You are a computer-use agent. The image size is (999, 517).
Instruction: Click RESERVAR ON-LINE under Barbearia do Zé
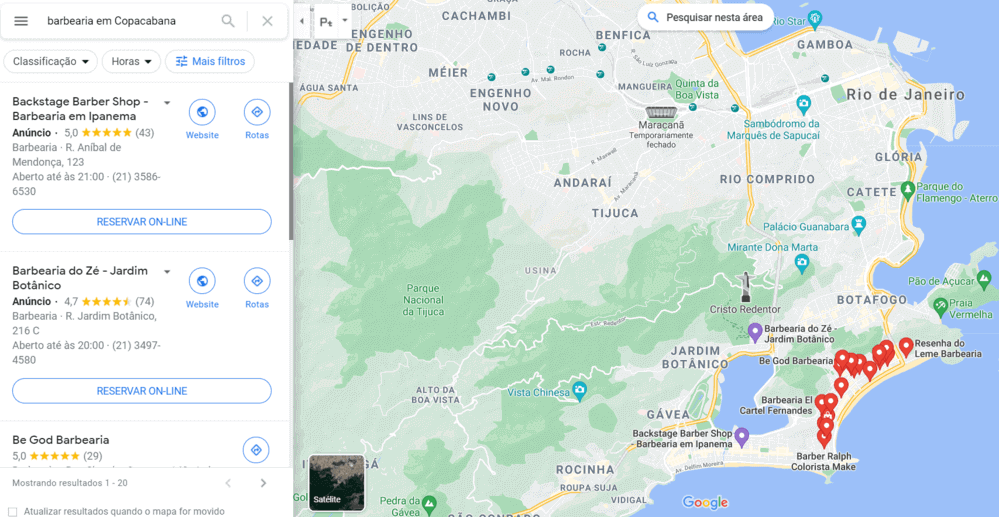[142, 391]
